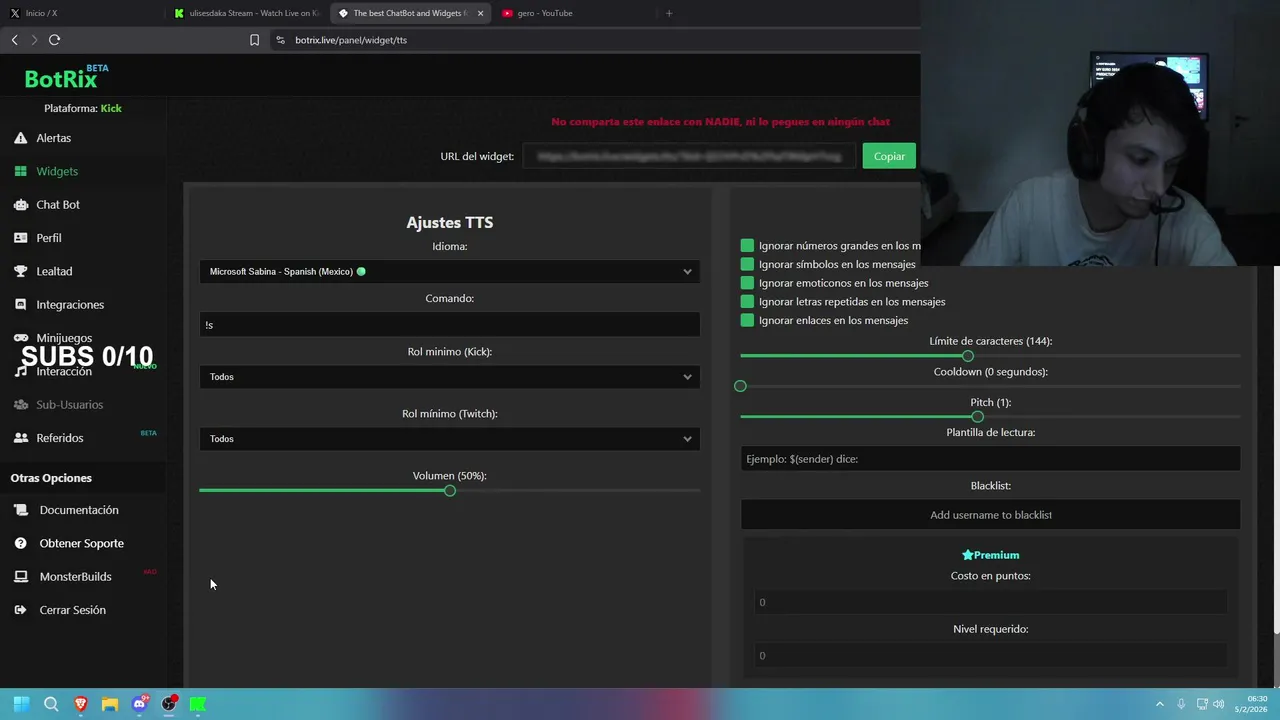Open Discord from the taskbar
Viewport: 1280px width, 720px height.
coord(139,704)
